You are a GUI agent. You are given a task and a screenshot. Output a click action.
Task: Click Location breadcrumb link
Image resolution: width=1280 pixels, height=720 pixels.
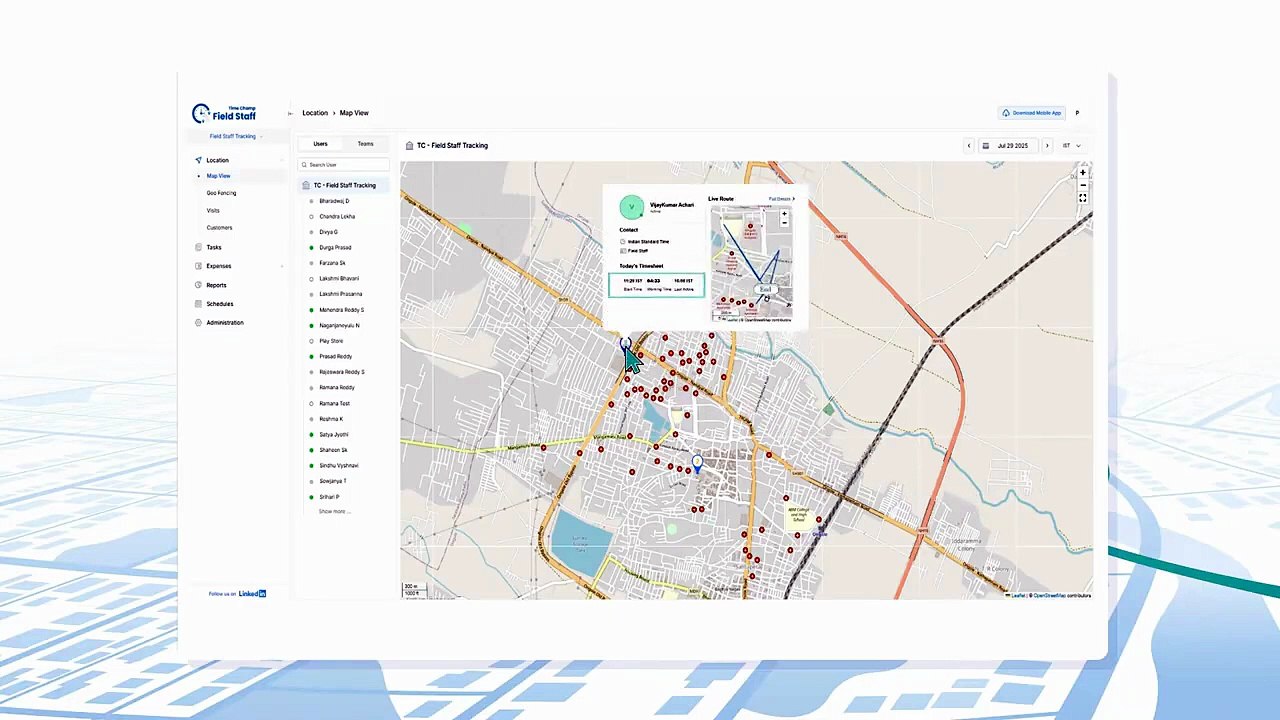click(315, 113)
